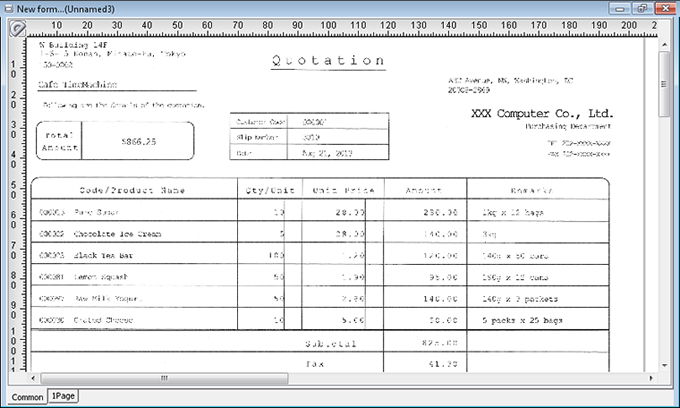This screenshot has height=408, width=680.
Task: Click the Ship Number label cell
Action: click(x=258, y=137)
